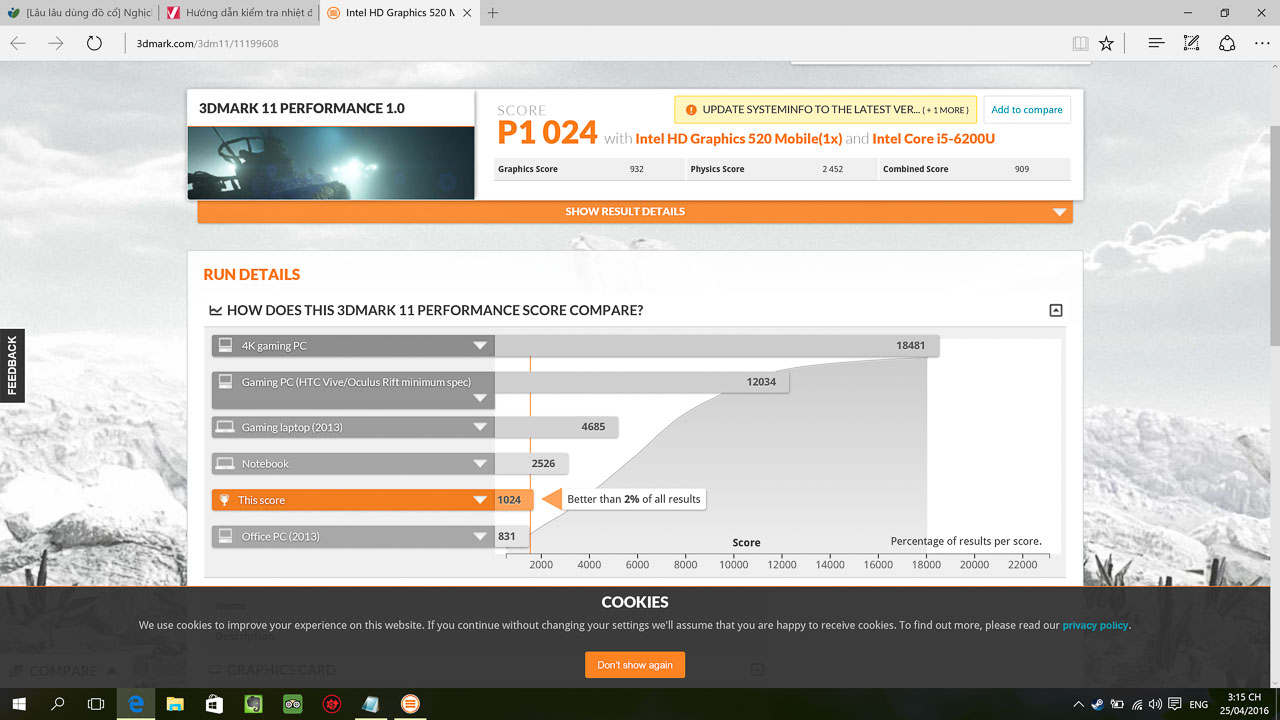Open the Edge Hub panel
Viewport: 1280px width, 720px height.
coord(1156,43)
